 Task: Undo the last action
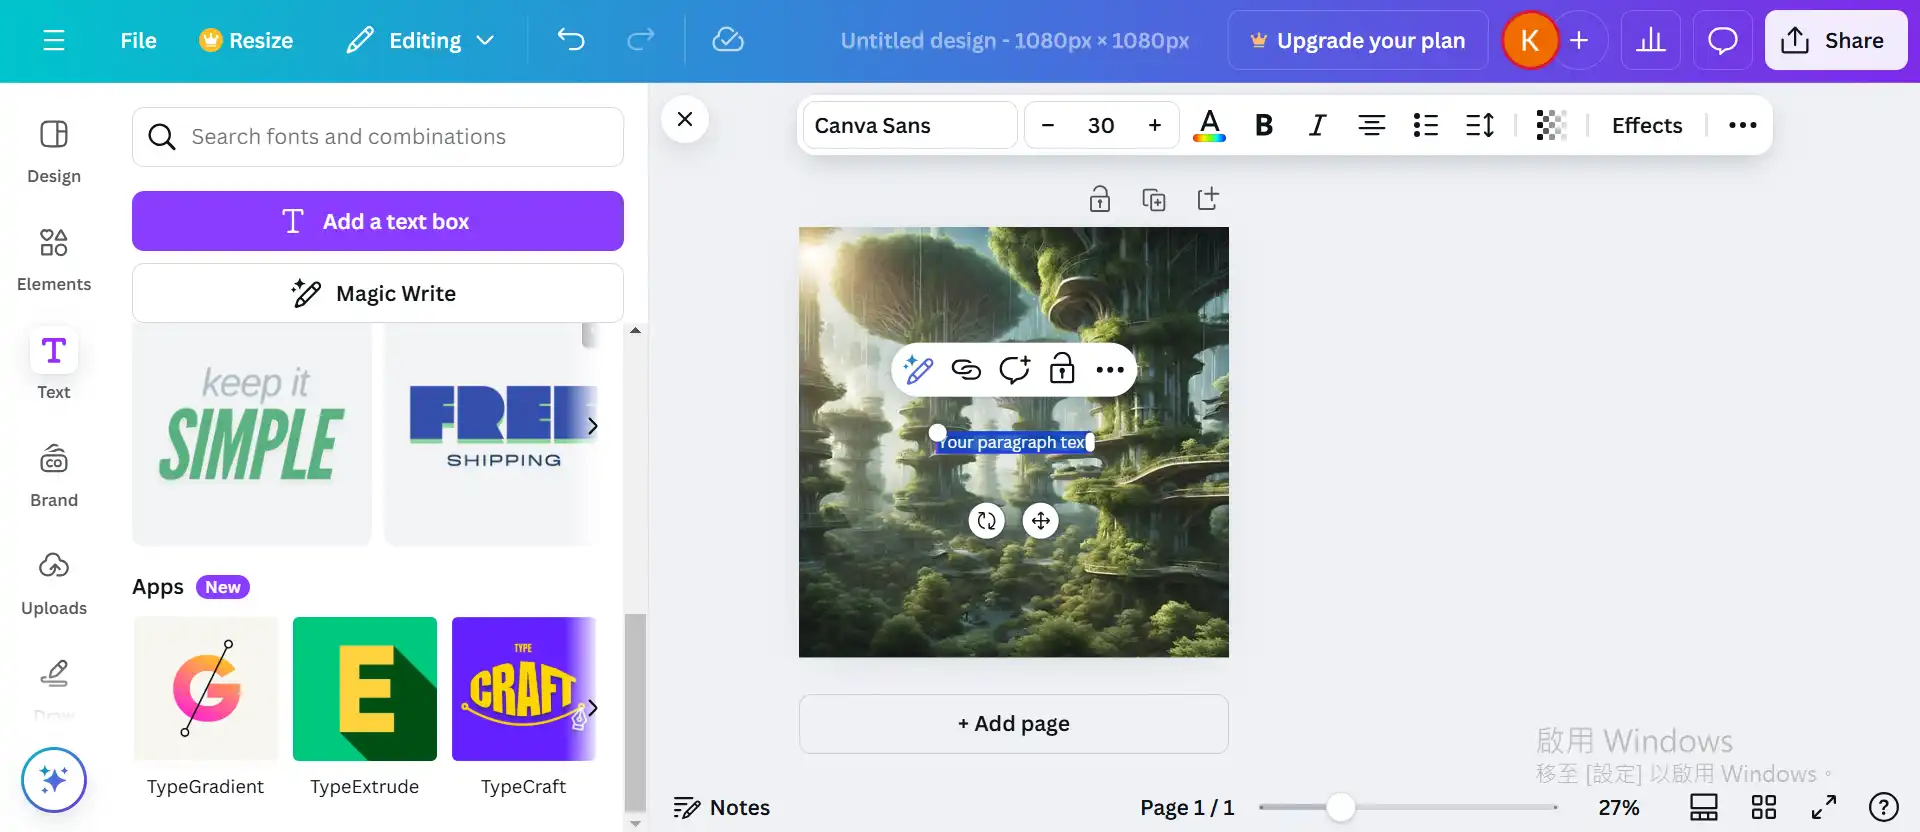(571, 40)
